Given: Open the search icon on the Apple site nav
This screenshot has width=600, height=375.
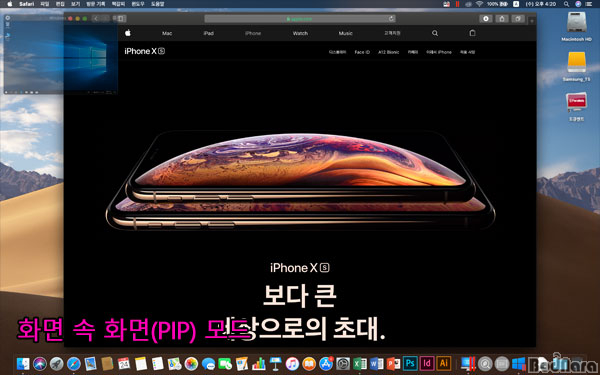Looking at the screenshot, I should pyautogui.click(x=435, y=33).
